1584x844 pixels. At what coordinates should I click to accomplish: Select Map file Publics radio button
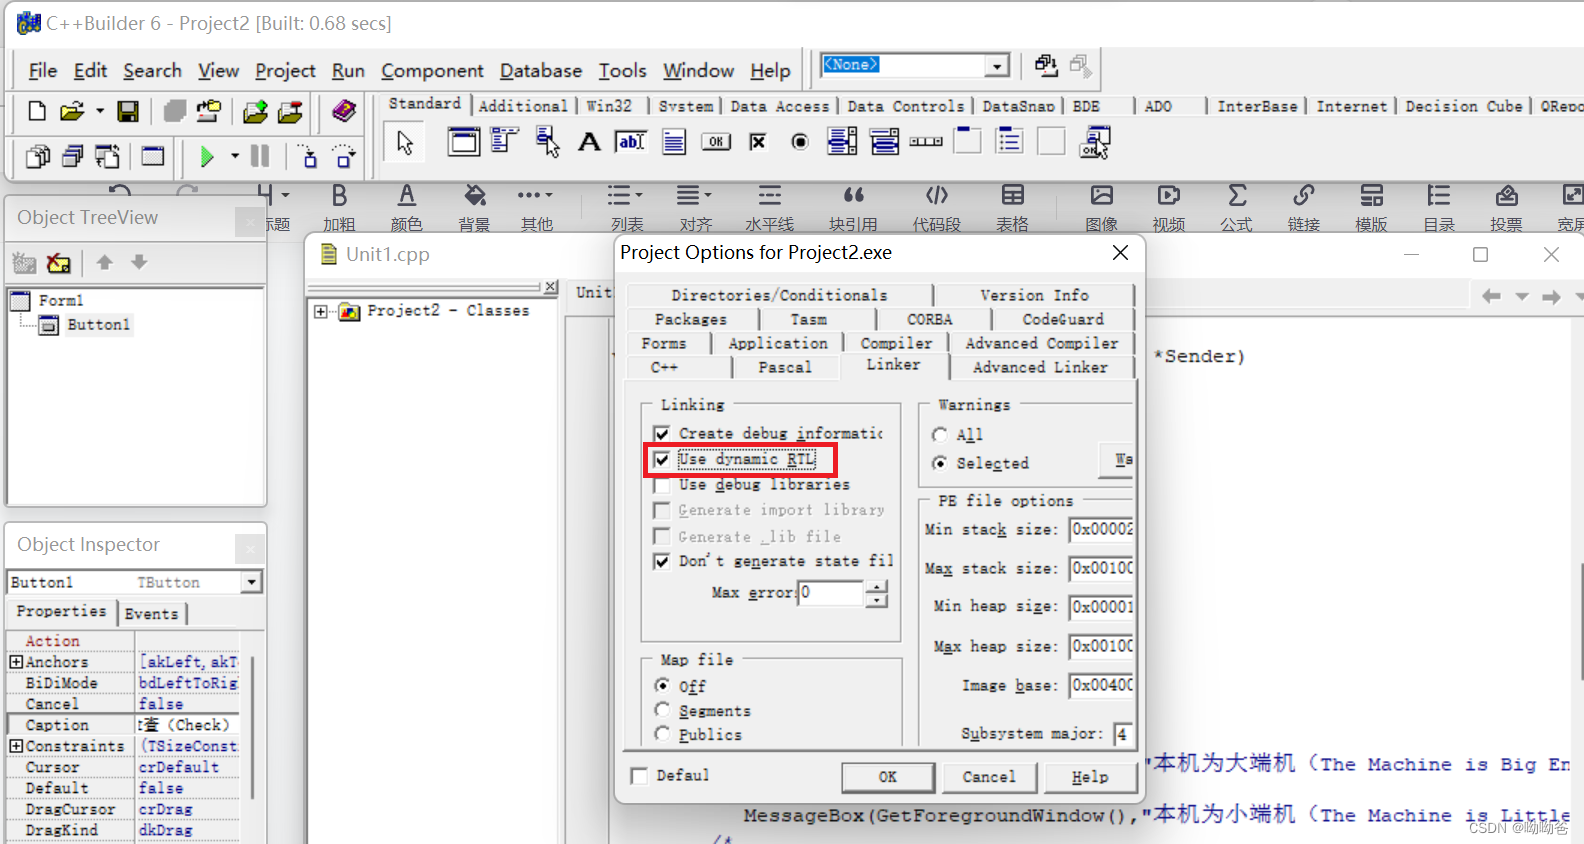coord(662,734)
